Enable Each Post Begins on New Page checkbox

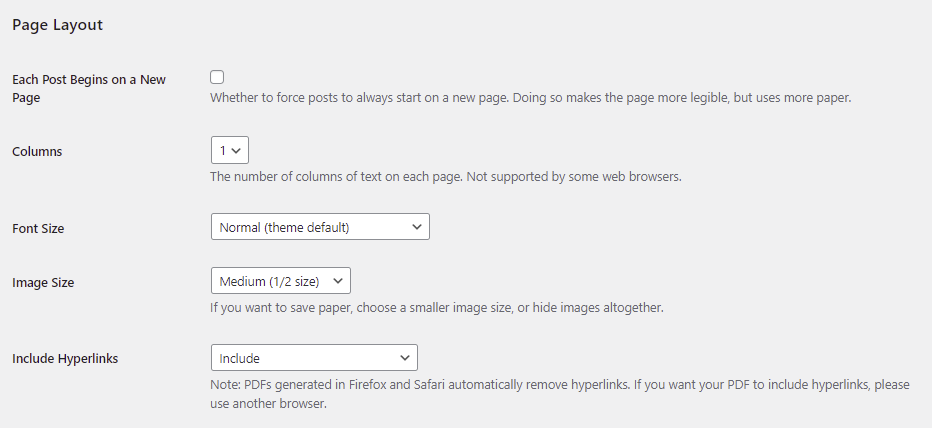point(217,77)
